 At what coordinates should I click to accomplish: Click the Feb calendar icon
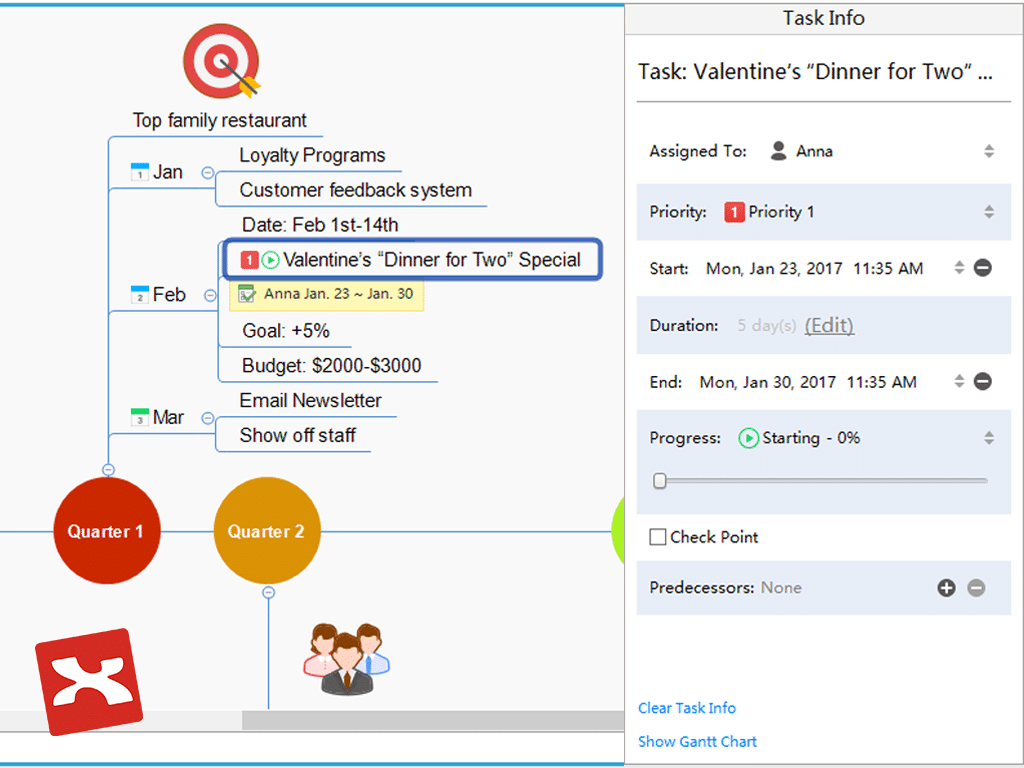[140, 295]
